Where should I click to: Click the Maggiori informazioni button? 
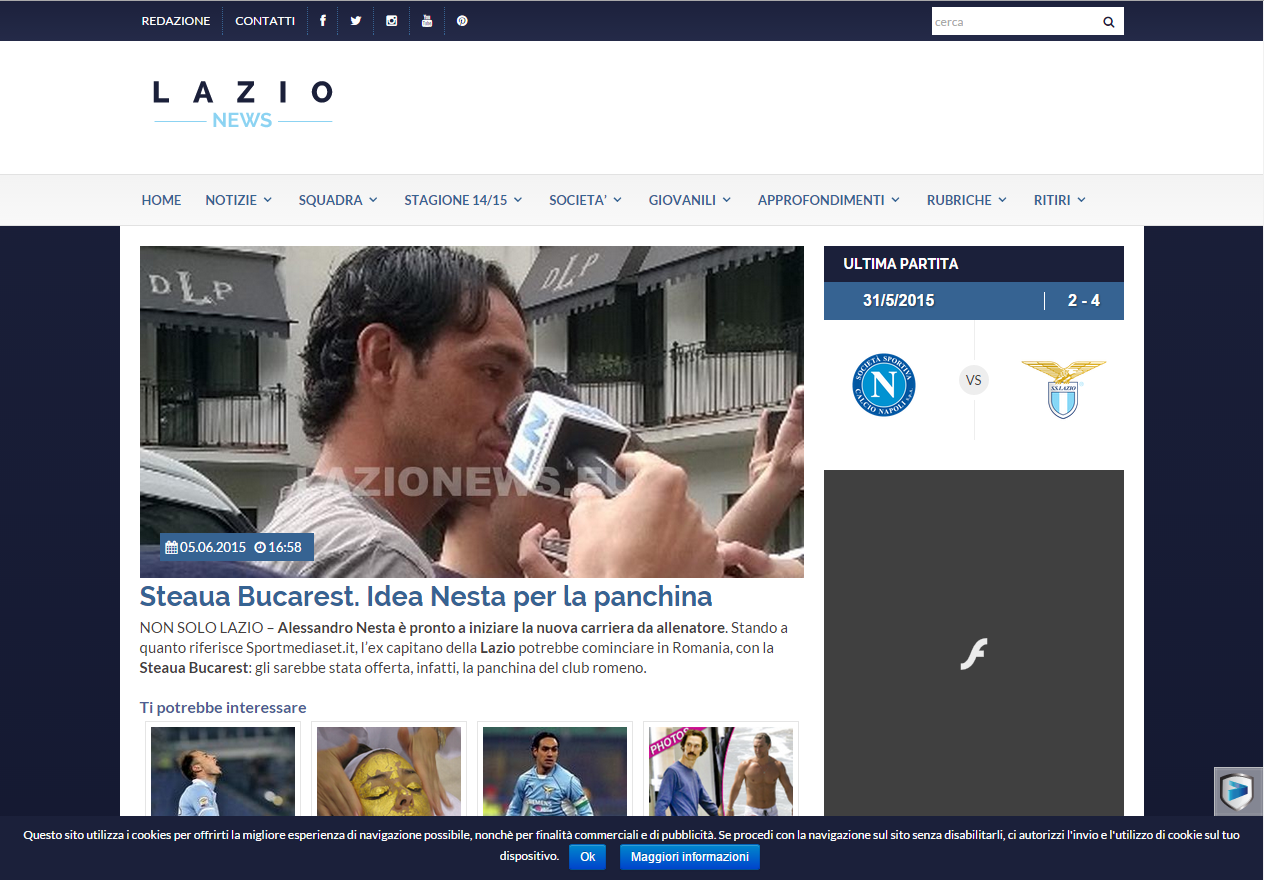click(689, 857)
